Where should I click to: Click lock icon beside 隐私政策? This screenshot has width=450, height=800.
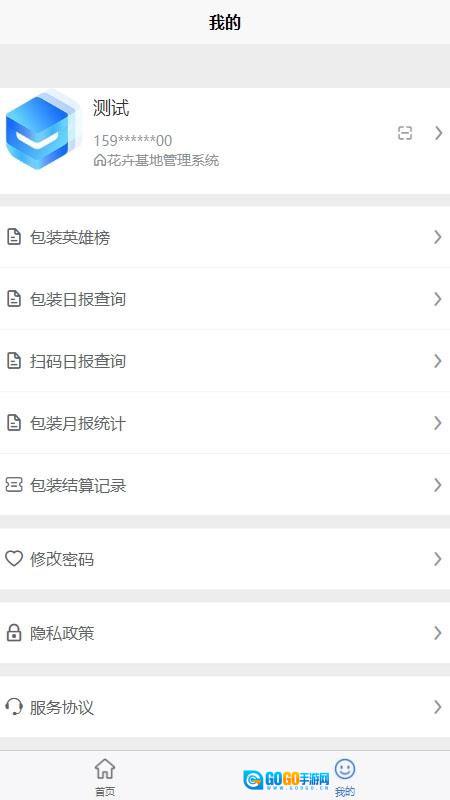pos(14,633)
